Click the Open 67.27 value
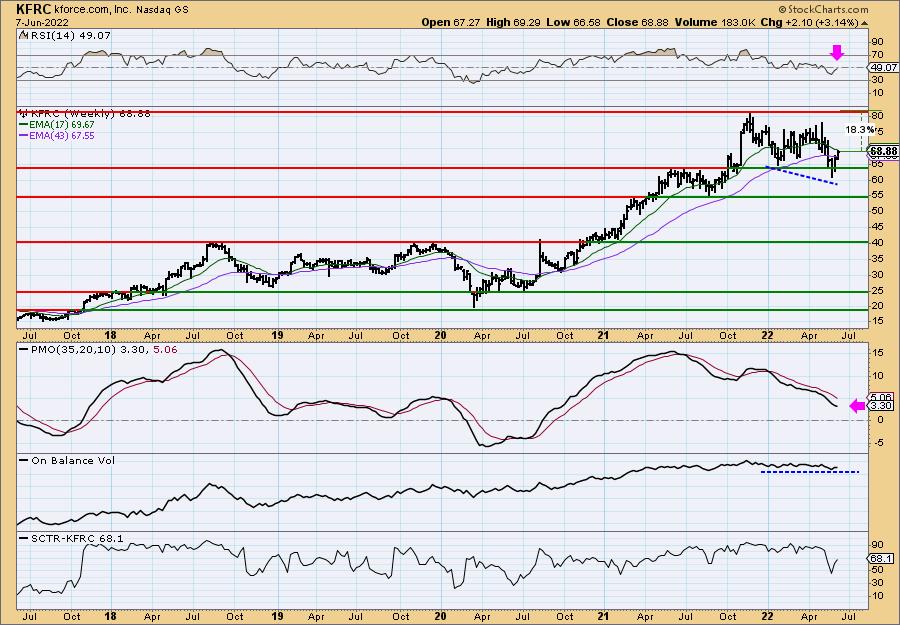Screen dimensions: 900x625 tap(451, 22)
